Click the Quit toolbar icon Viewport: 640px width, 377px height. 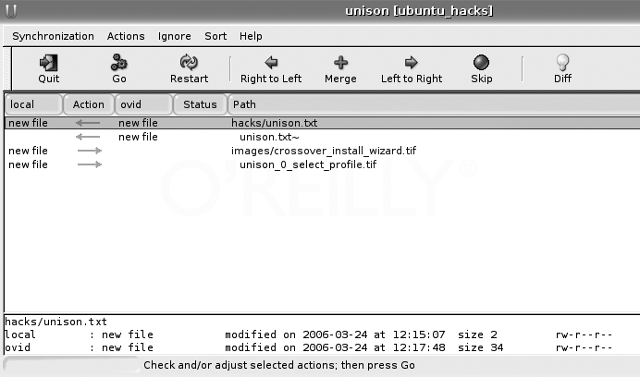click(49, 63)
